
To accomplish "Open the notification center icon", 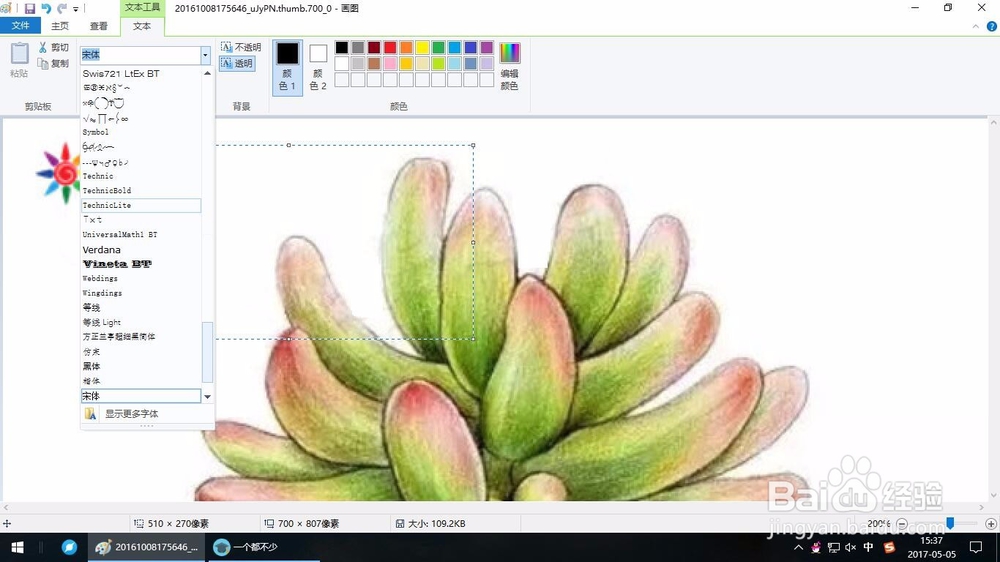I will 976,547.
